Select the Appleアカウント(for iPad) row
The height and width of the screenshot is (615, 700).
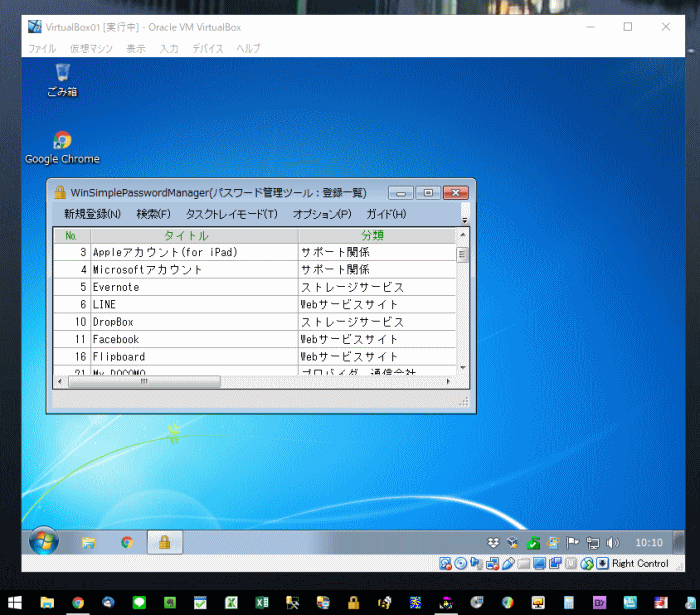tap(254, 252)
